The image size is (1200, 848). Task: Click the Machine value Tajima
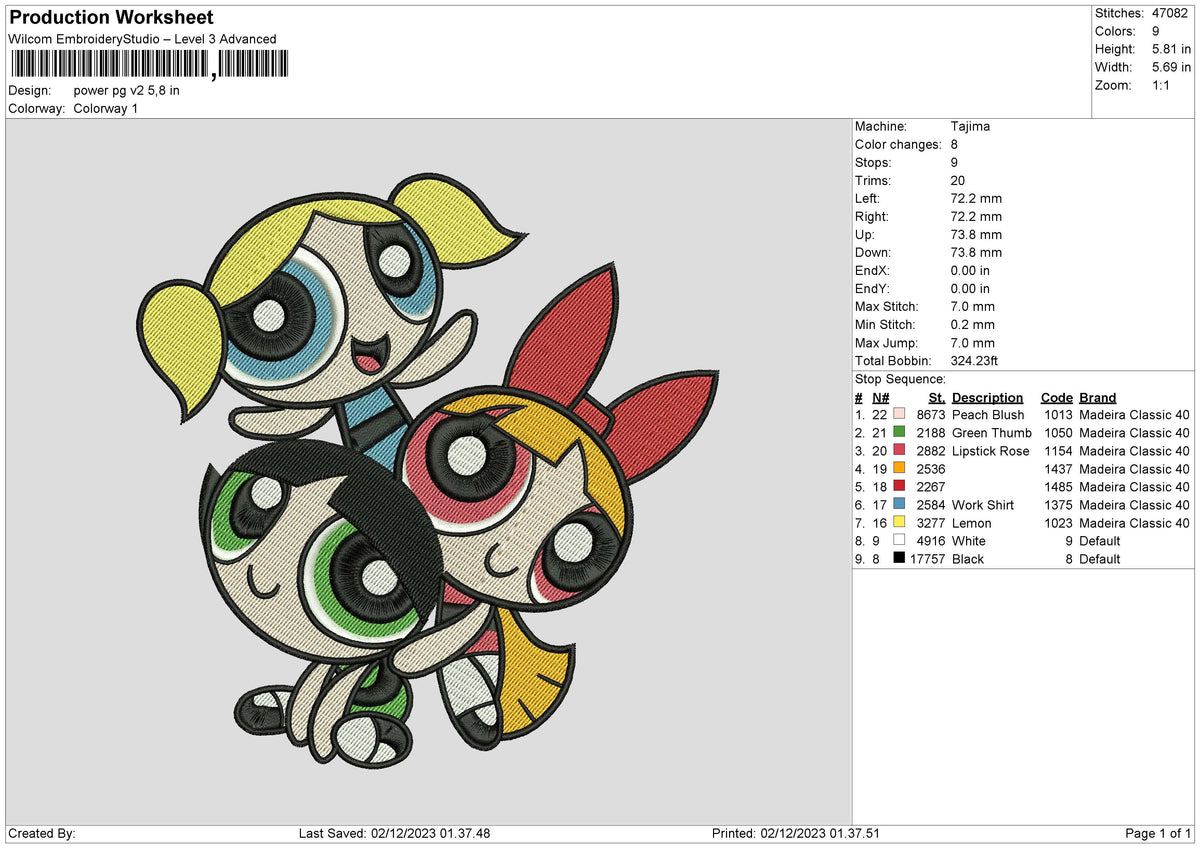(x=971, y=127)
